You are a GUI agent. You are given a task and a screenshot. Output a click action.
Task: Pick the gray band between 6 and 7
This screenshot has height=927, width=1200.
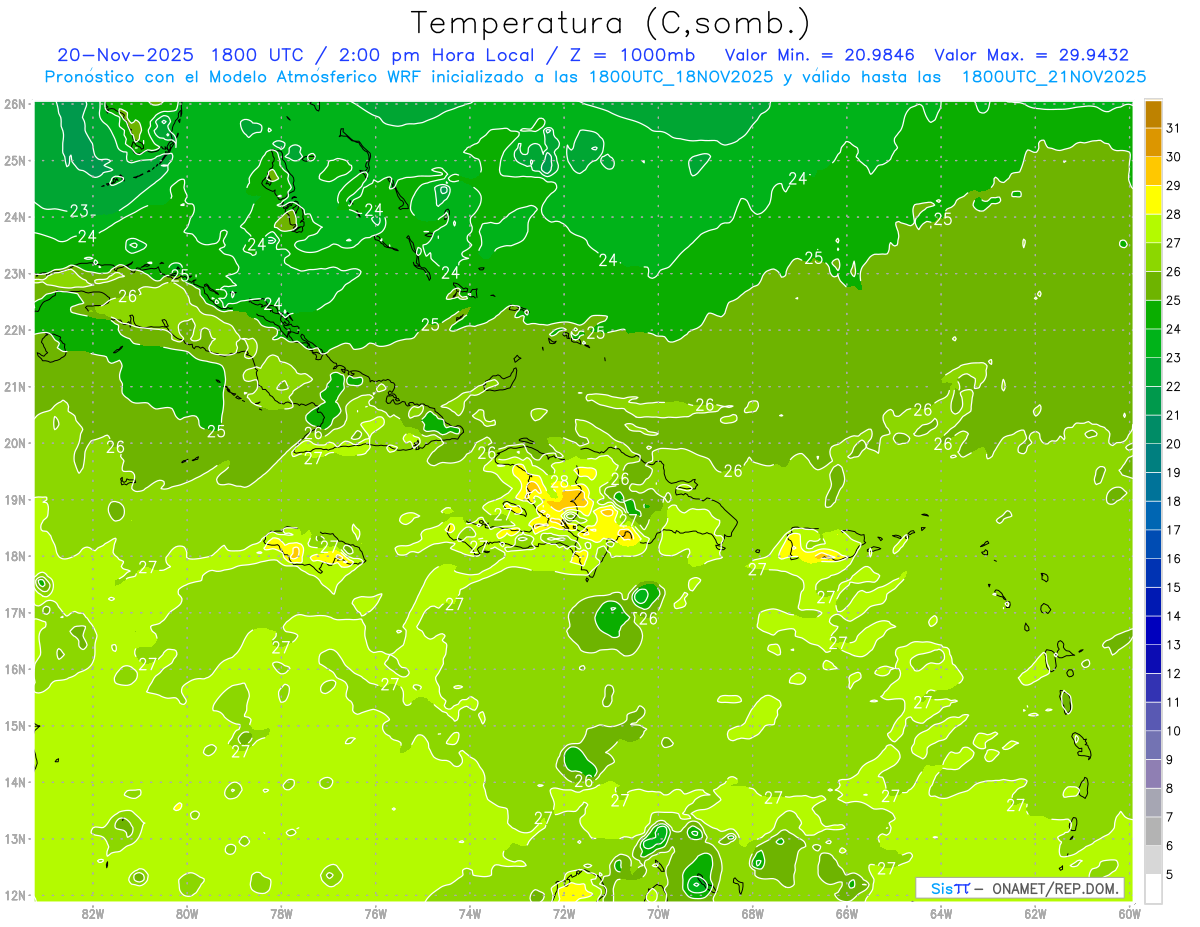point(1154,831)
